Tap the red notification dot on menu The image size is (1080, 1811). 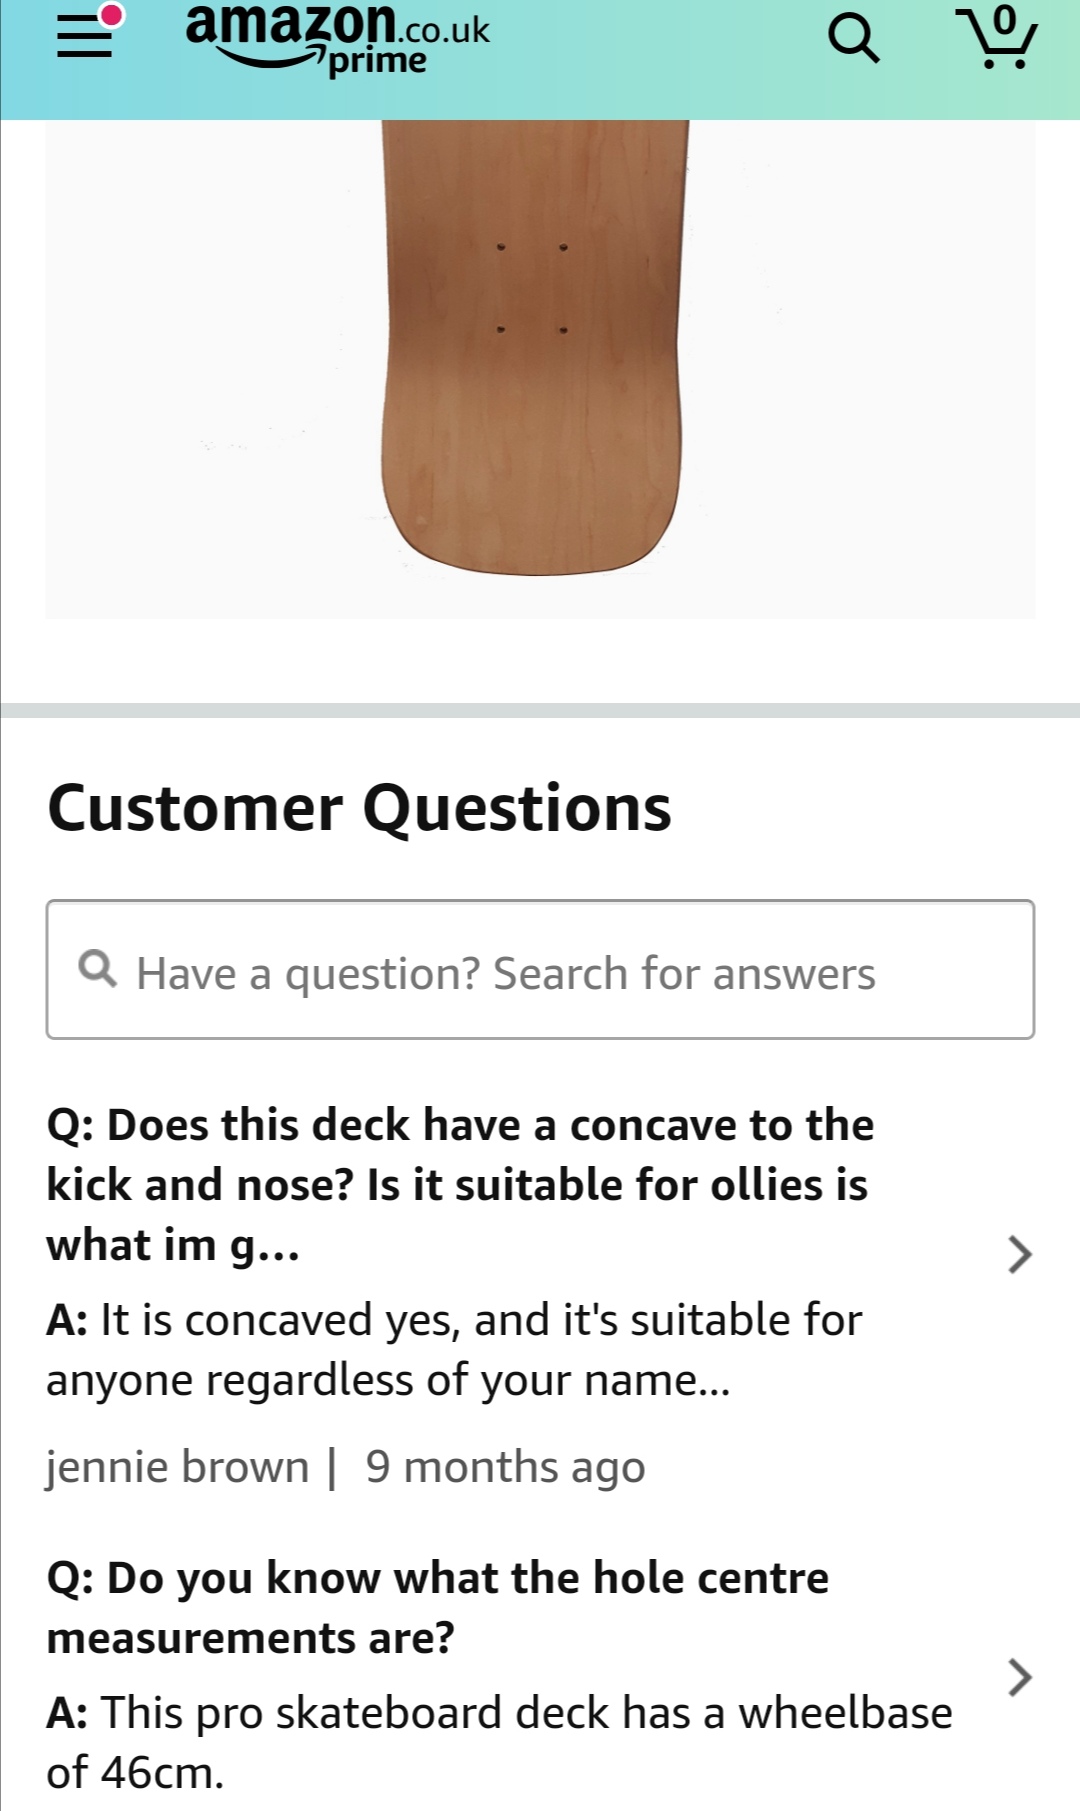pos(112,15)
